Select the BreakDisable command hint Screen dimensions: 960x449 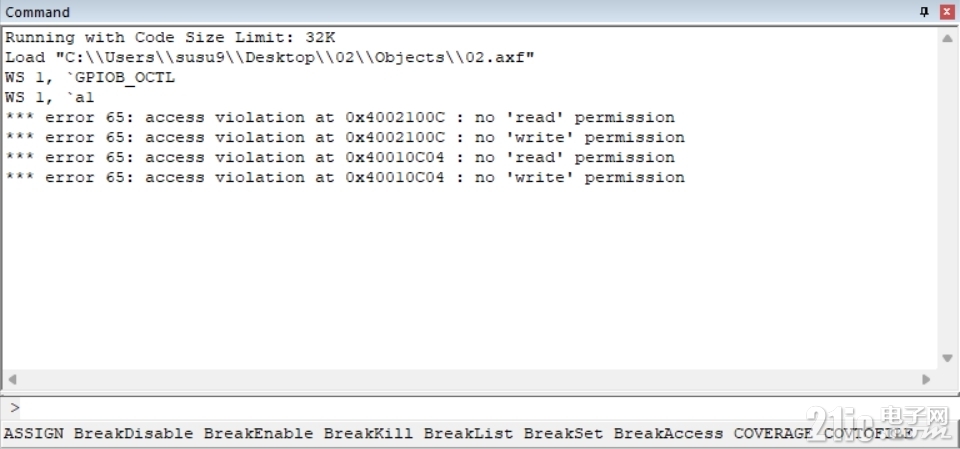133,433
